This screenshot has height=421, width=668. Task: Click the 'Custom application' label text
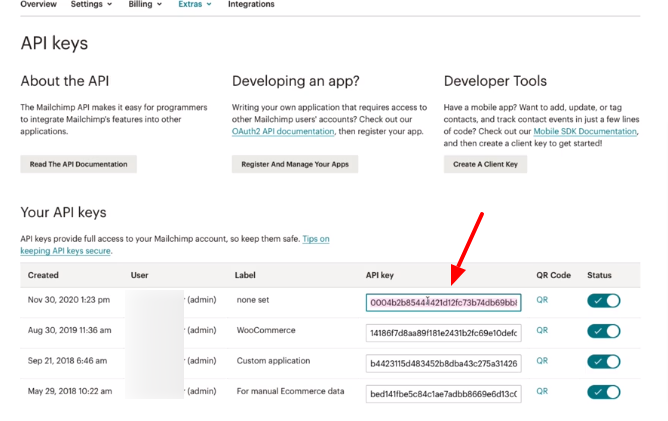pos(273,361)
